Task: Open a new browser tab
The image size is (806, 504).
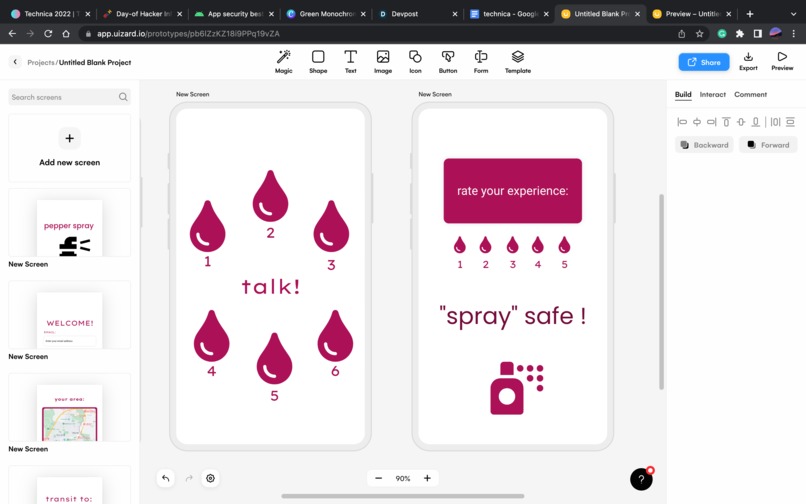Action: pos(749,14)
